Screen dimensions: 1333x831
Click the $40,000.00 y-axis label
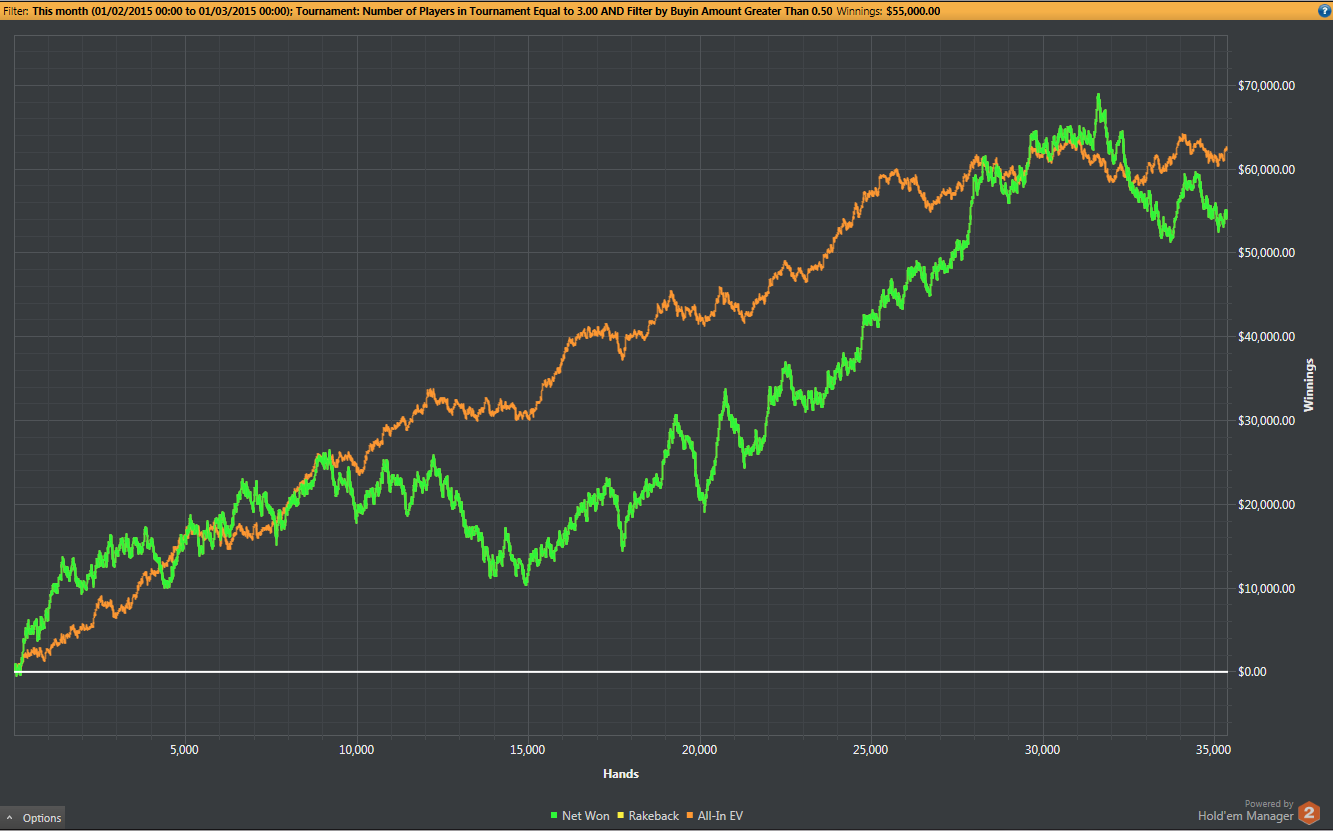point(1266,337)
